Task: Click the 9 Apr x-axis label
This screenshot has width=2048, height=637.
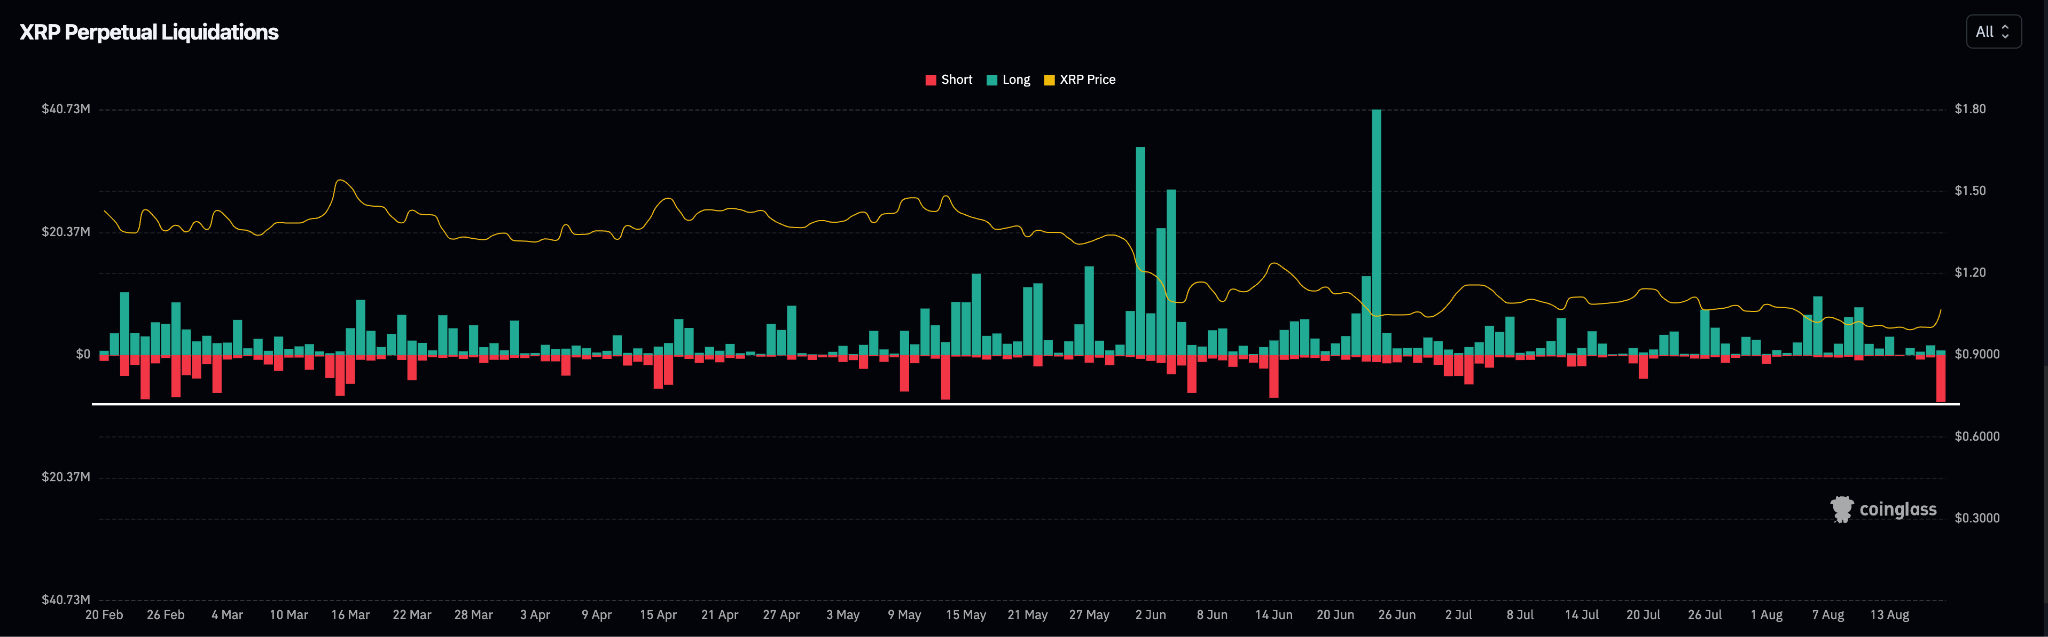Action: (x=597, y=615)
